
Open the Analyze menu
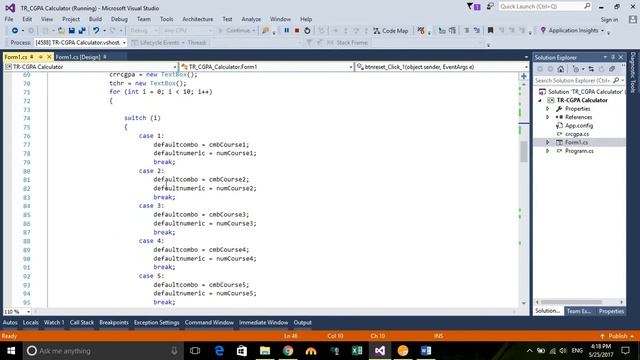251,19
